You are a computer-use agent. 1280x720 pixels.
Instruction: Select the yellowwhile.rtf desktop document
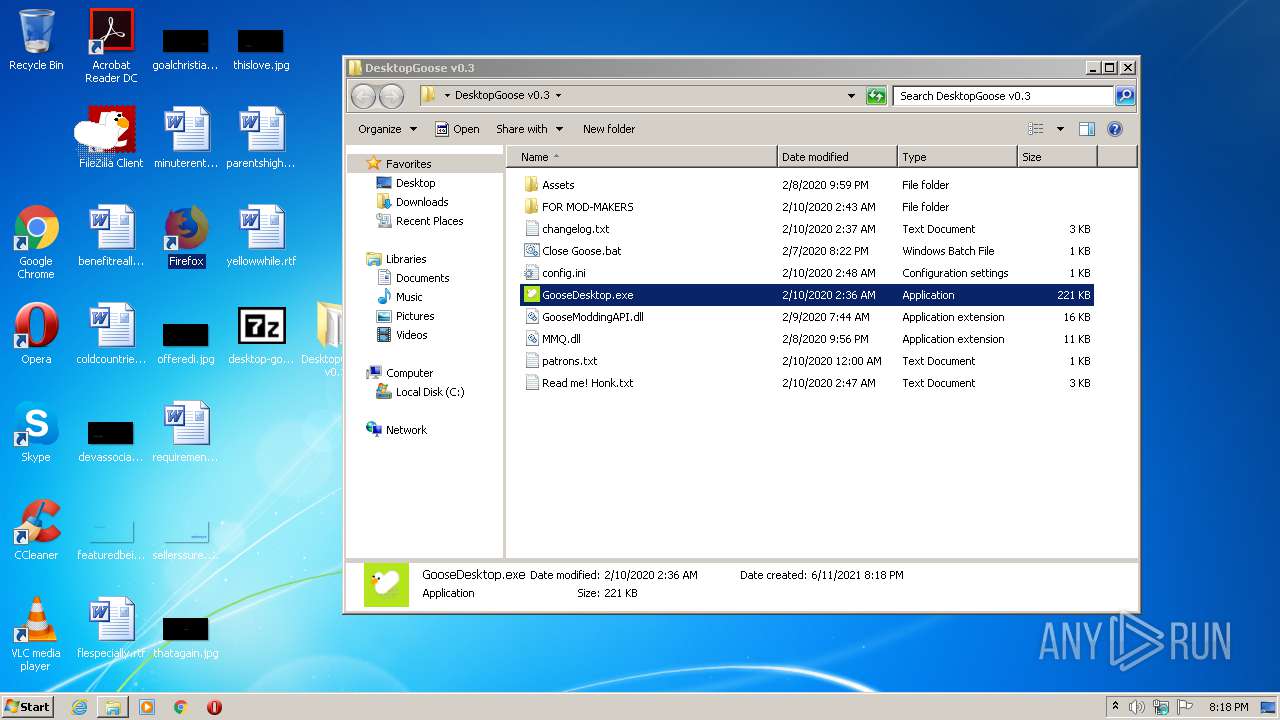pyautogui.click(x=261, y=237)
